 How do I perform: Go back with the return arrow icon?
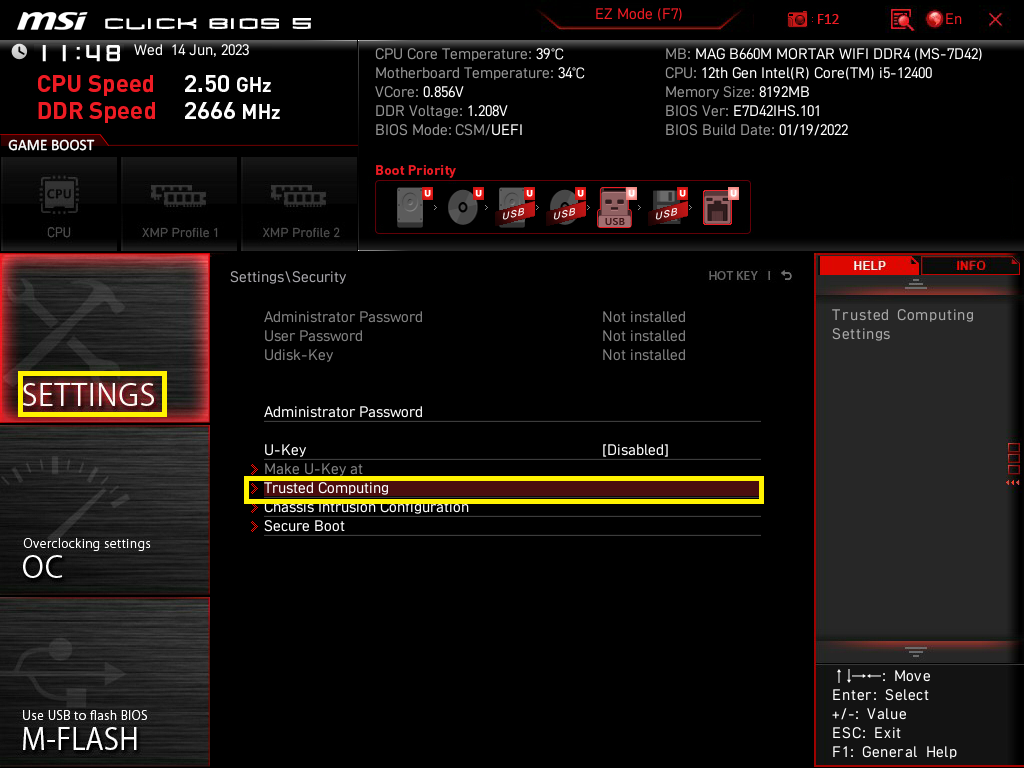point(786,276)
